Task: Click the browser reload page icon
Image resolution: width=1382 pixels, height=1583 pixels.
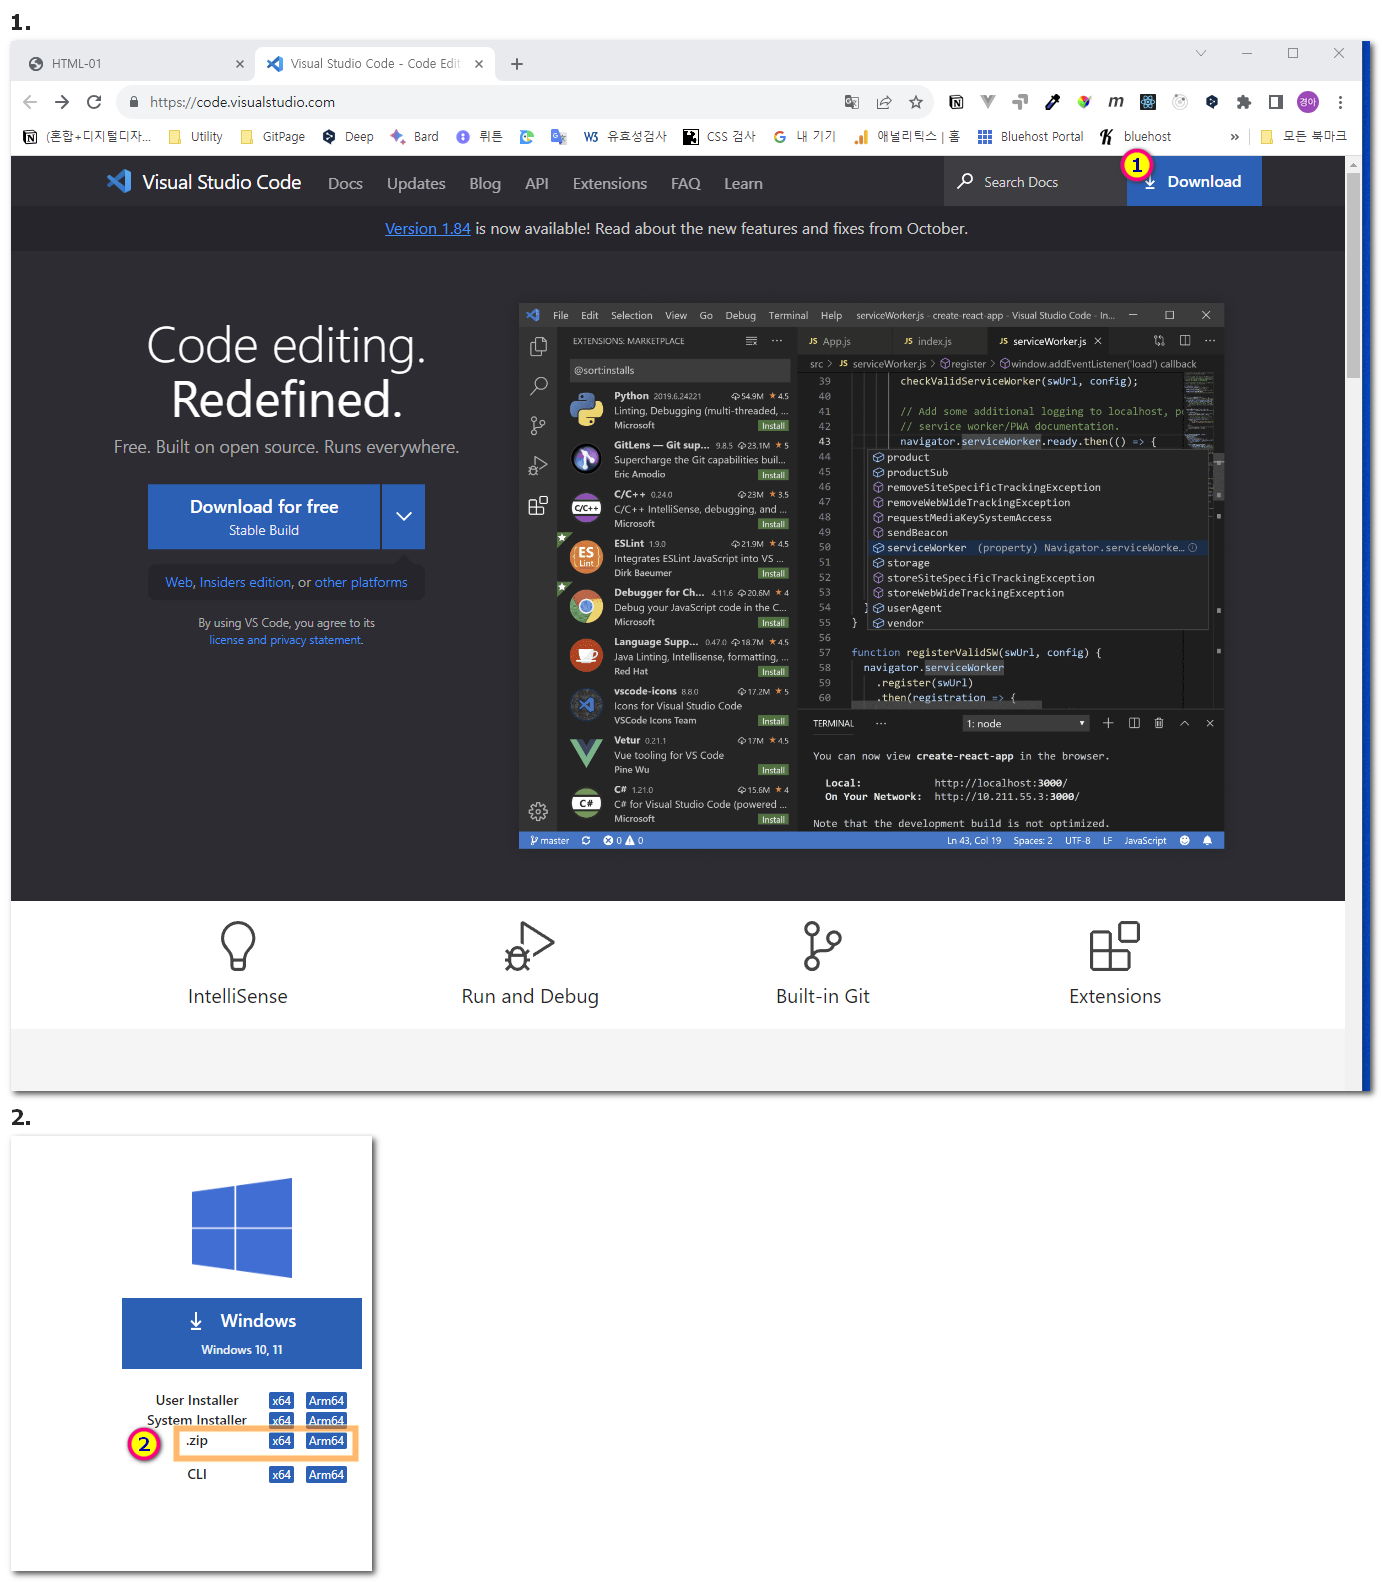Action: coord(94,102)
